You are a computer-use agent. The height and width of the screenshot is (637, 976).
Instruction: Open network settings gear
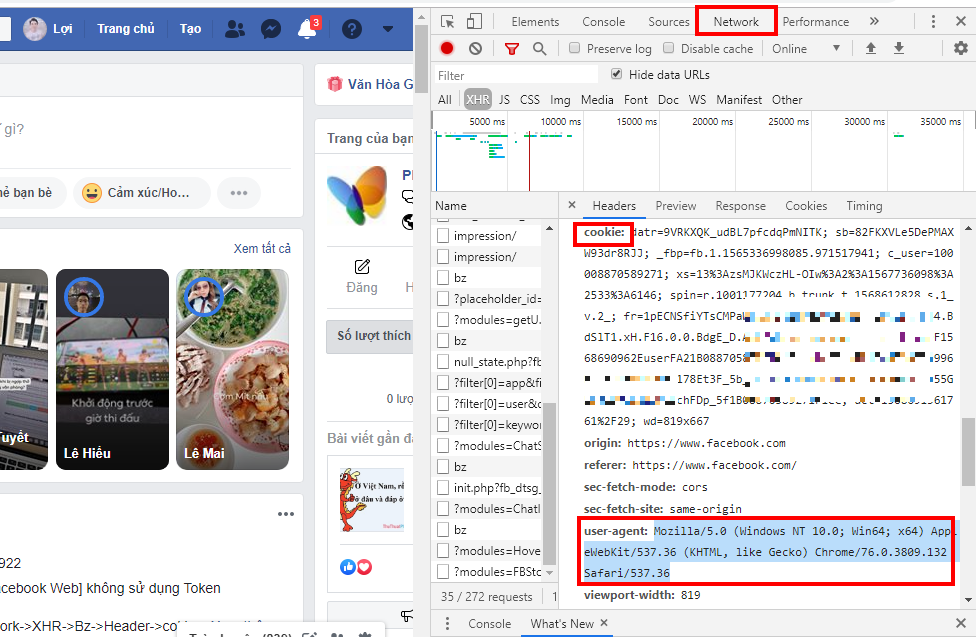[960, 48]
